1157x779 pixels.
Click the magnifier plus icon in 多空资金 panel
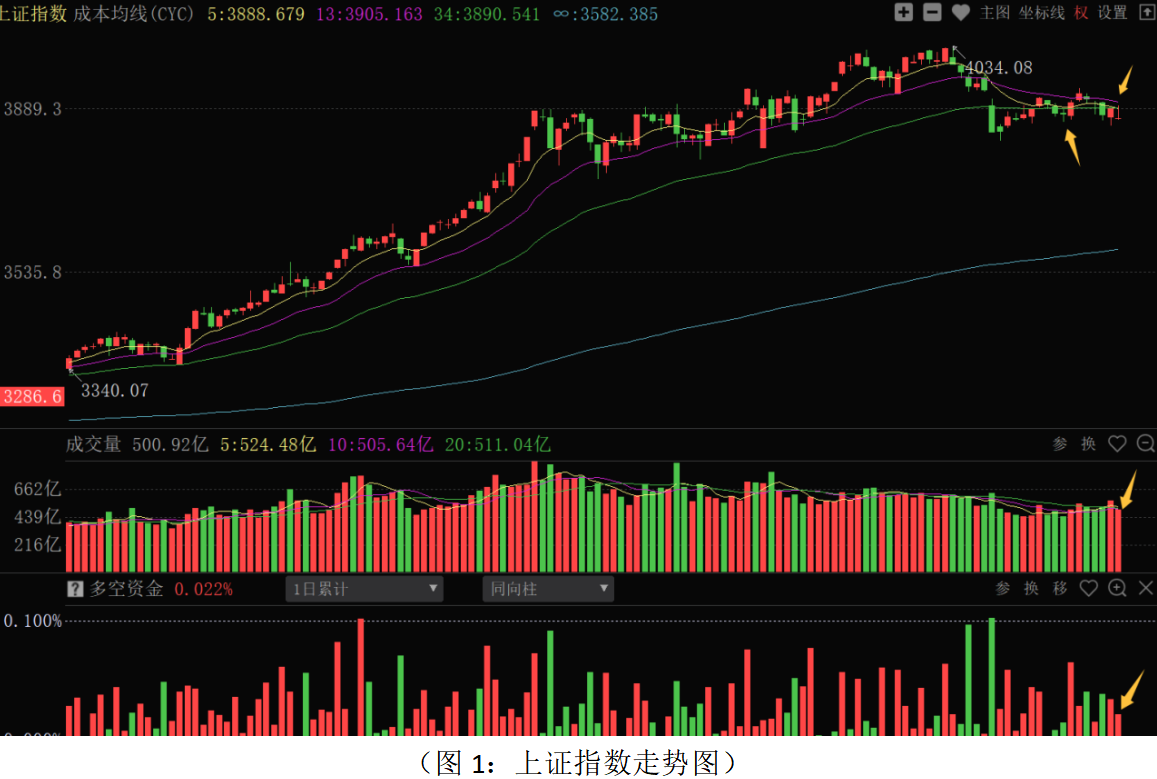point(1118,588)
